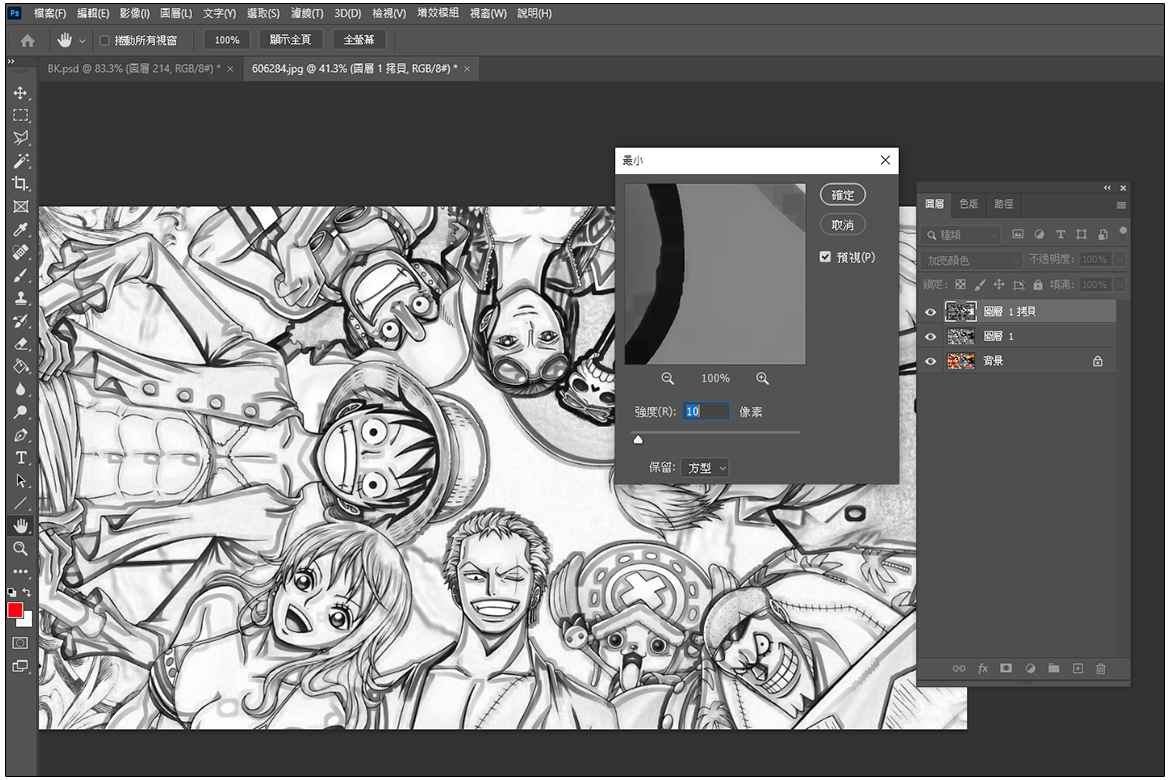The height and width of the screenshot is (780, 1170).
Task: Toggle 捲動所有視窗 checkbox
Action: tap(104, 40)
